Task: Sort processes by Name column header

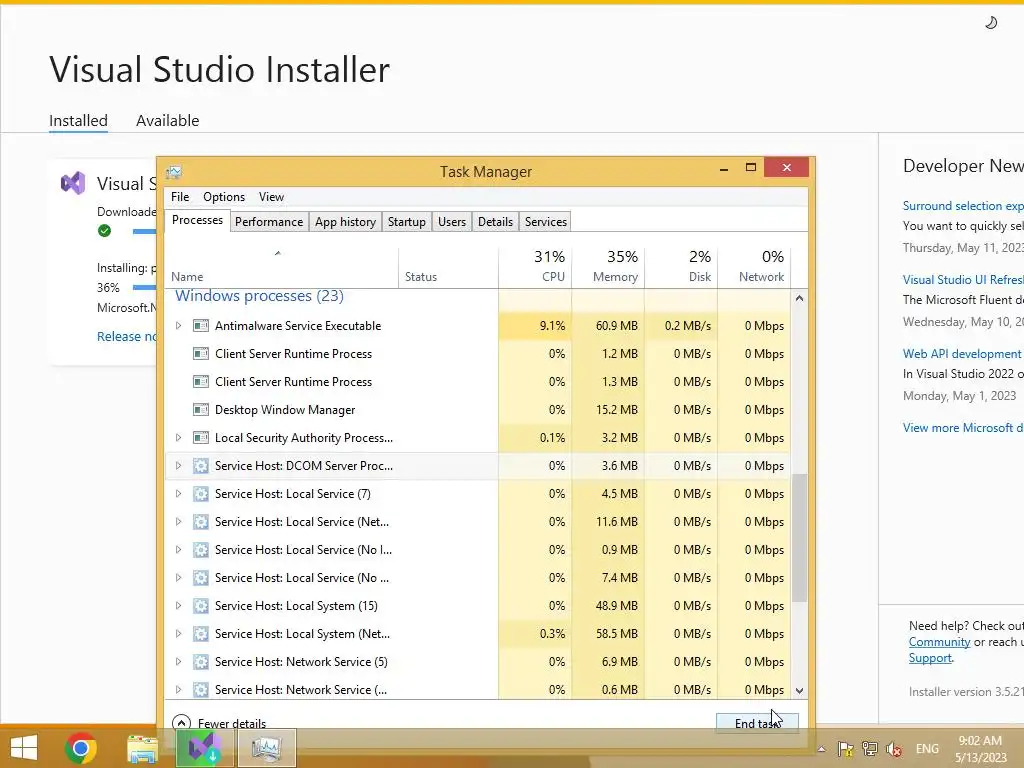Action: point(281,266)
